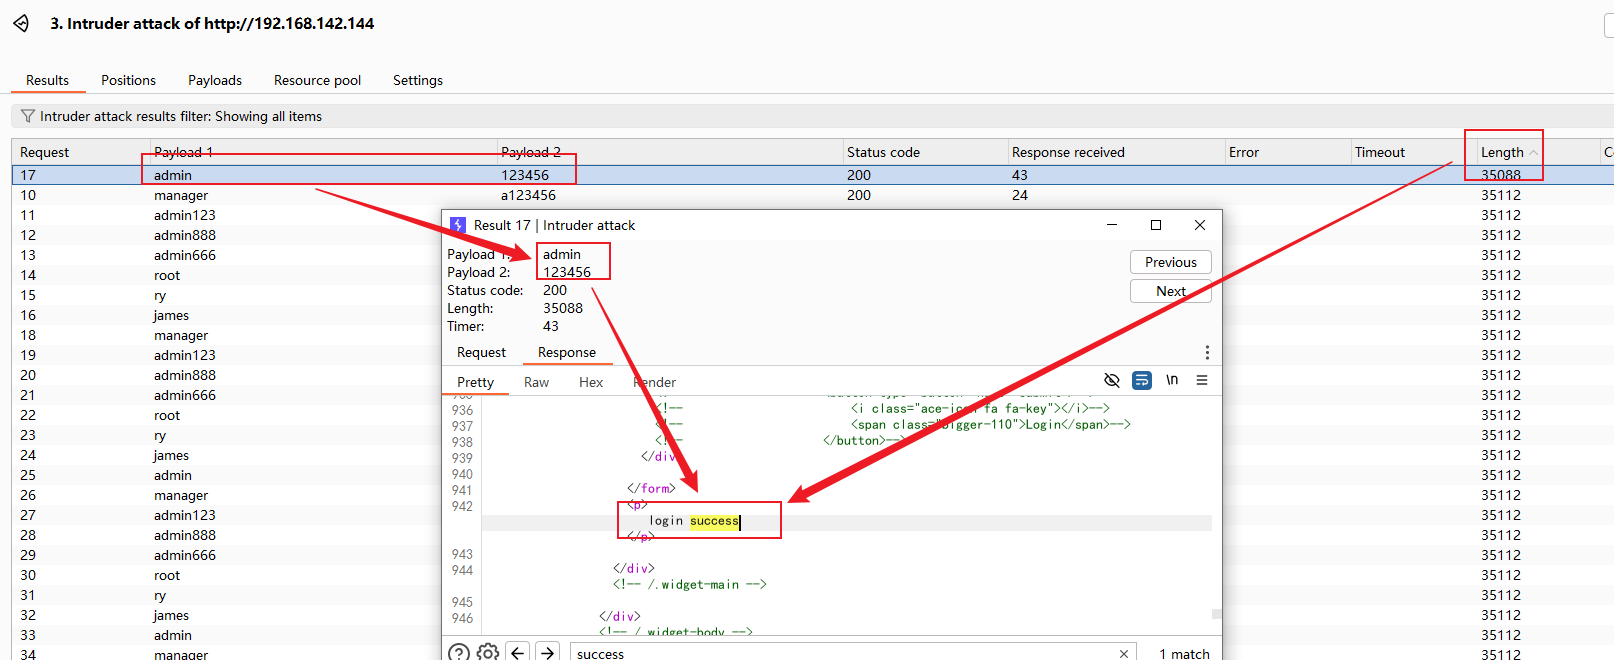Select the Response tab in Result 17
The width and height of the screenshot is (1614, 660).
(x=567, y=352)
